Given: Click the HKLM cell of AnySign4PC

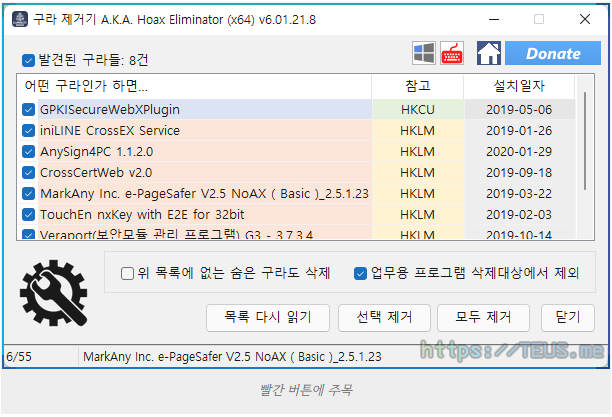Looking at the screenshot, I should 418,151.
